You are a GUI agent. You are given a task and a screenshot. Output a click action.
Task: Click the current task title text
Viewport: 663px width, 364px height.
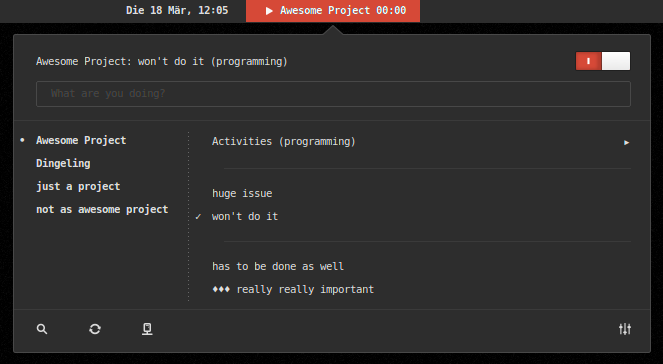(x=162, y=61)
